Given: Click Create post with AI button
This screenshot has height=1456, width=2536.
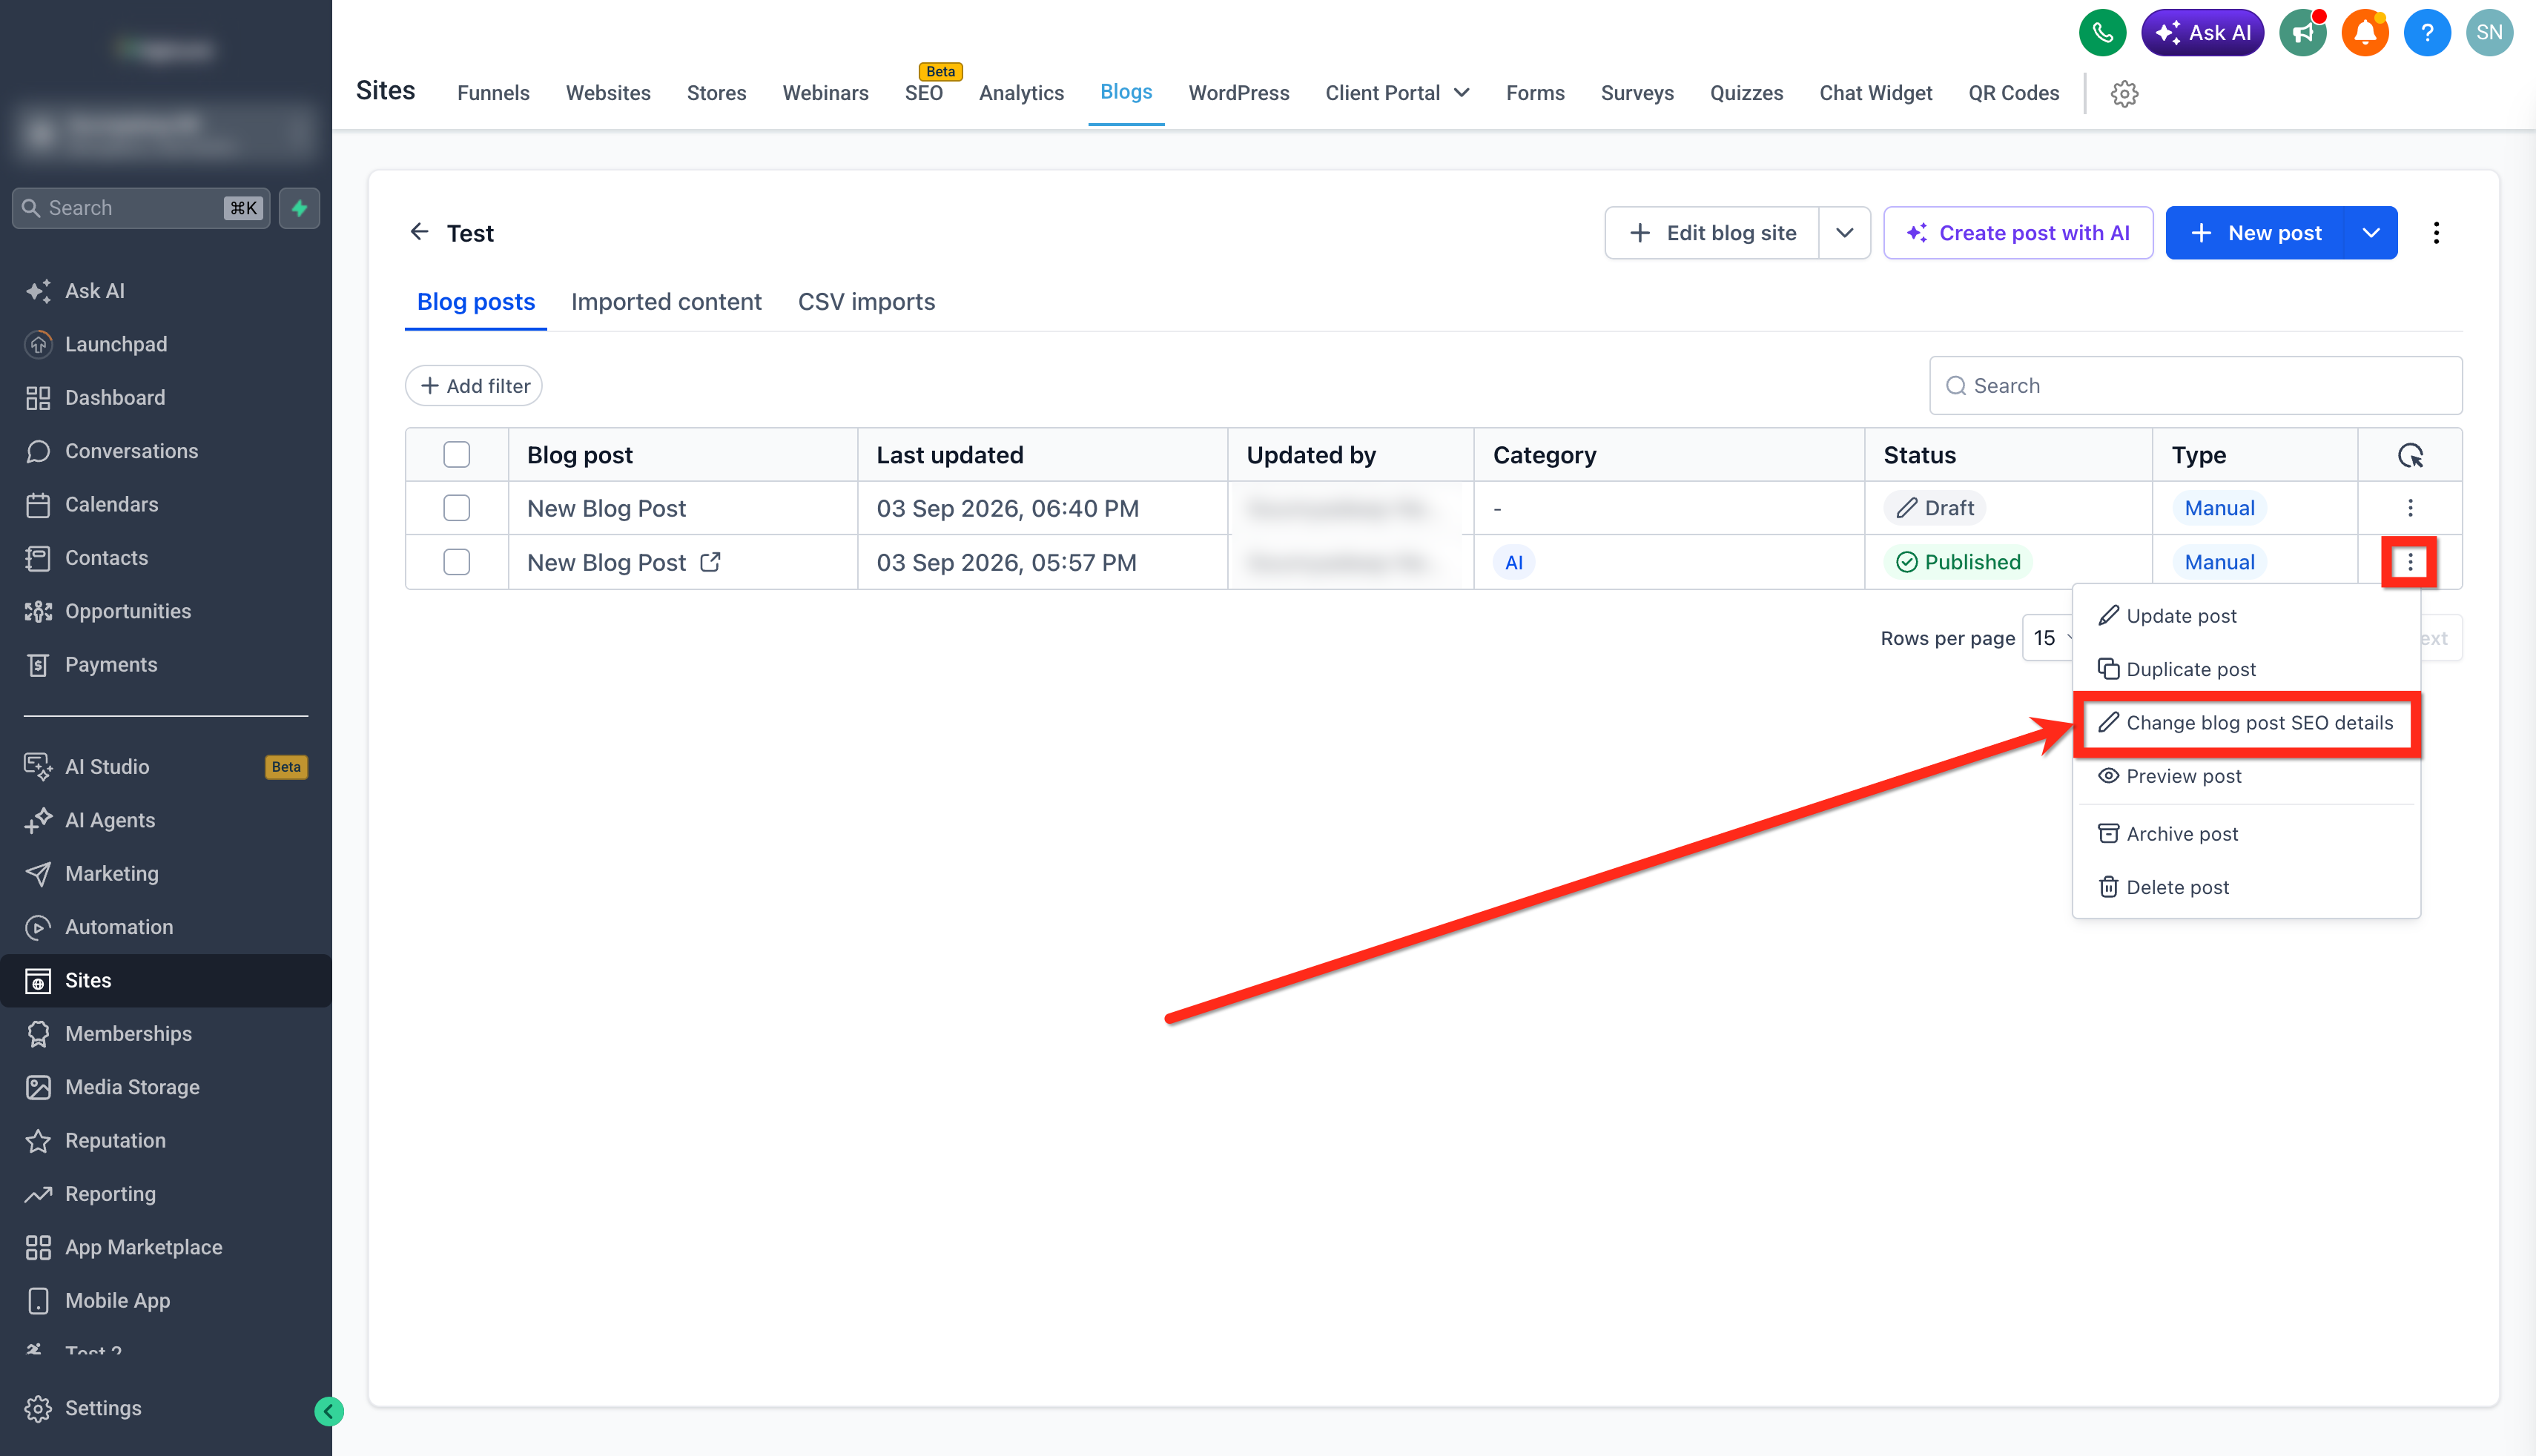Looking at the screenshot, I should [x=2018, y=233].
